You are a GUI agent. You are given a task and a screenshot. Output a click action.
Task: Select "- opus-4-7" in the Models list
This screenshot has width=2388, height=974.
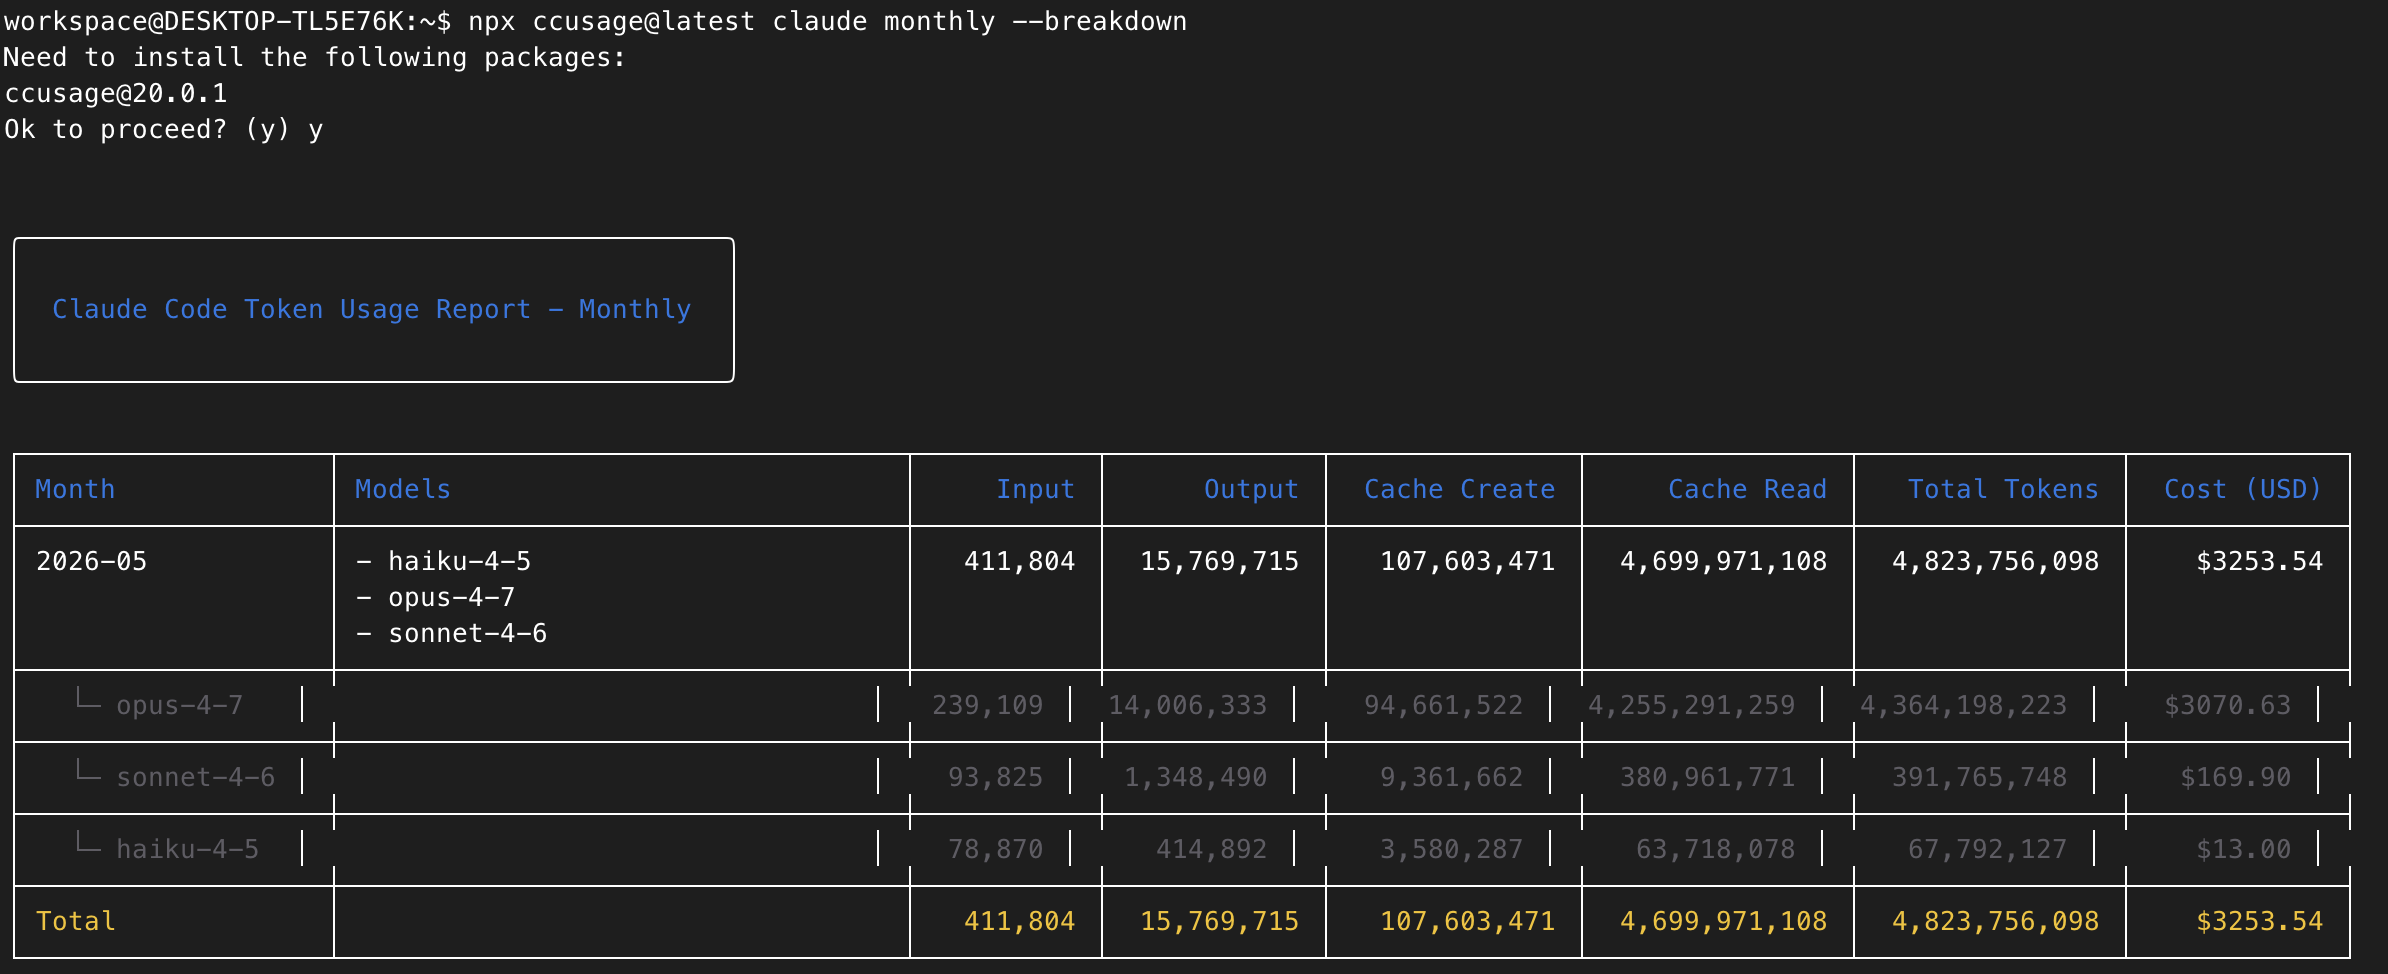(x=435, y=597)
